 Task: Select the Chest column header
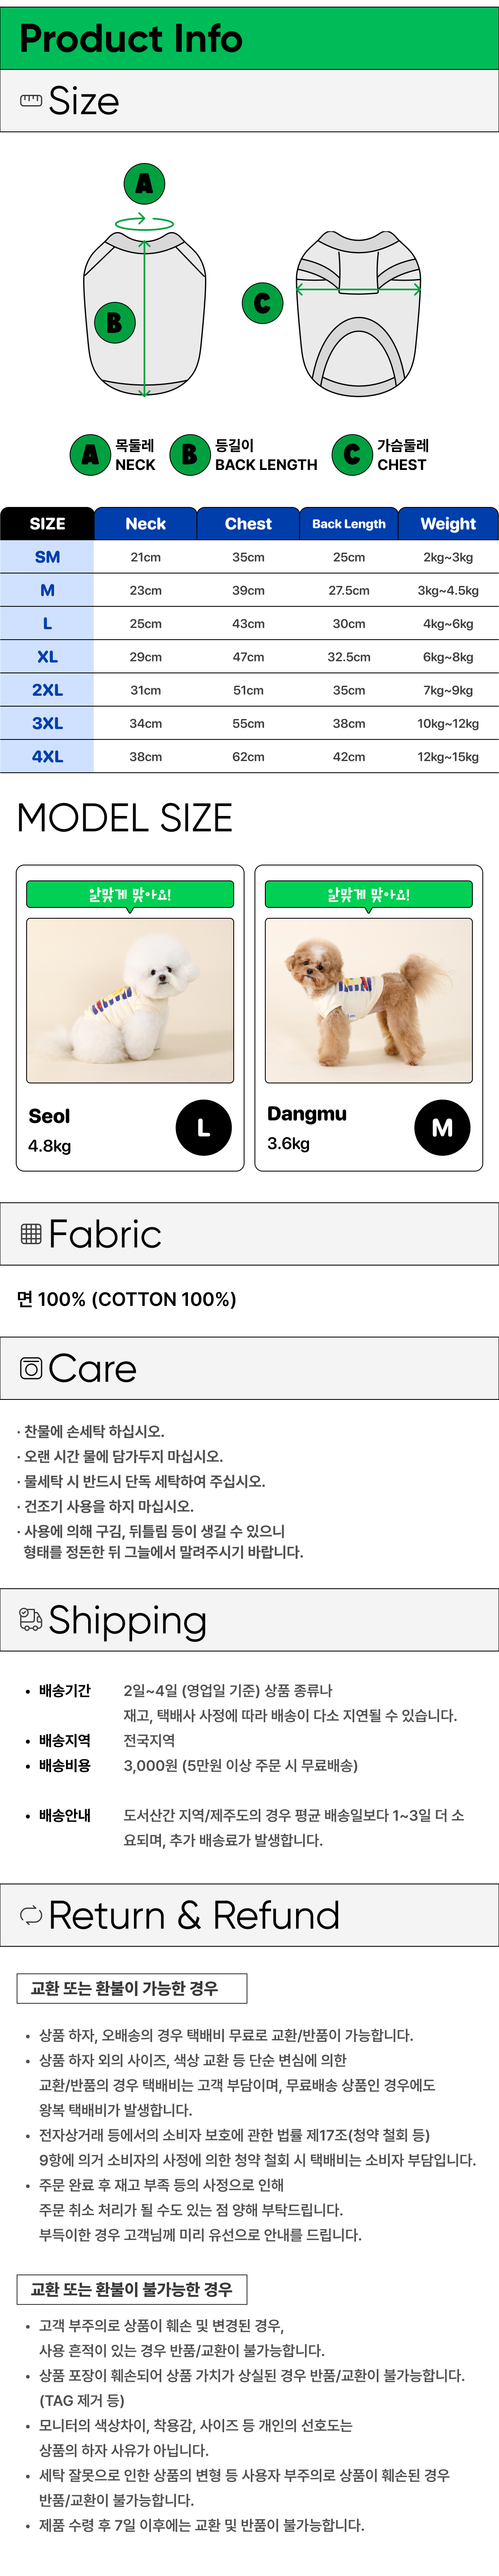coord(248,524)
